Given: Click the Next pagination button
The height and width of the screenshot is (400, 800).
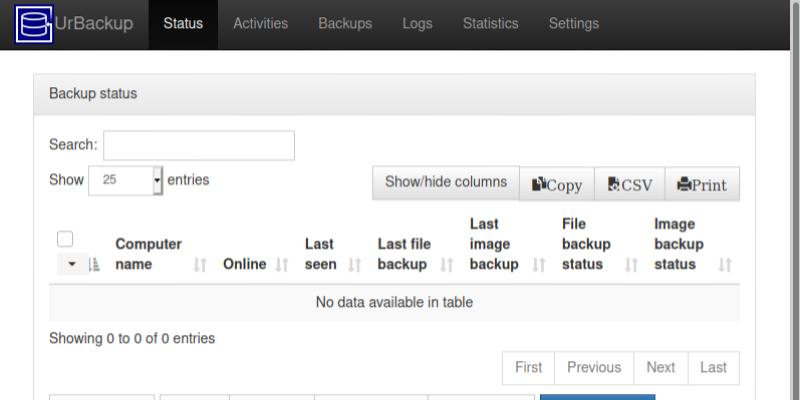Looking at the screenshot, I should point(660,368).
